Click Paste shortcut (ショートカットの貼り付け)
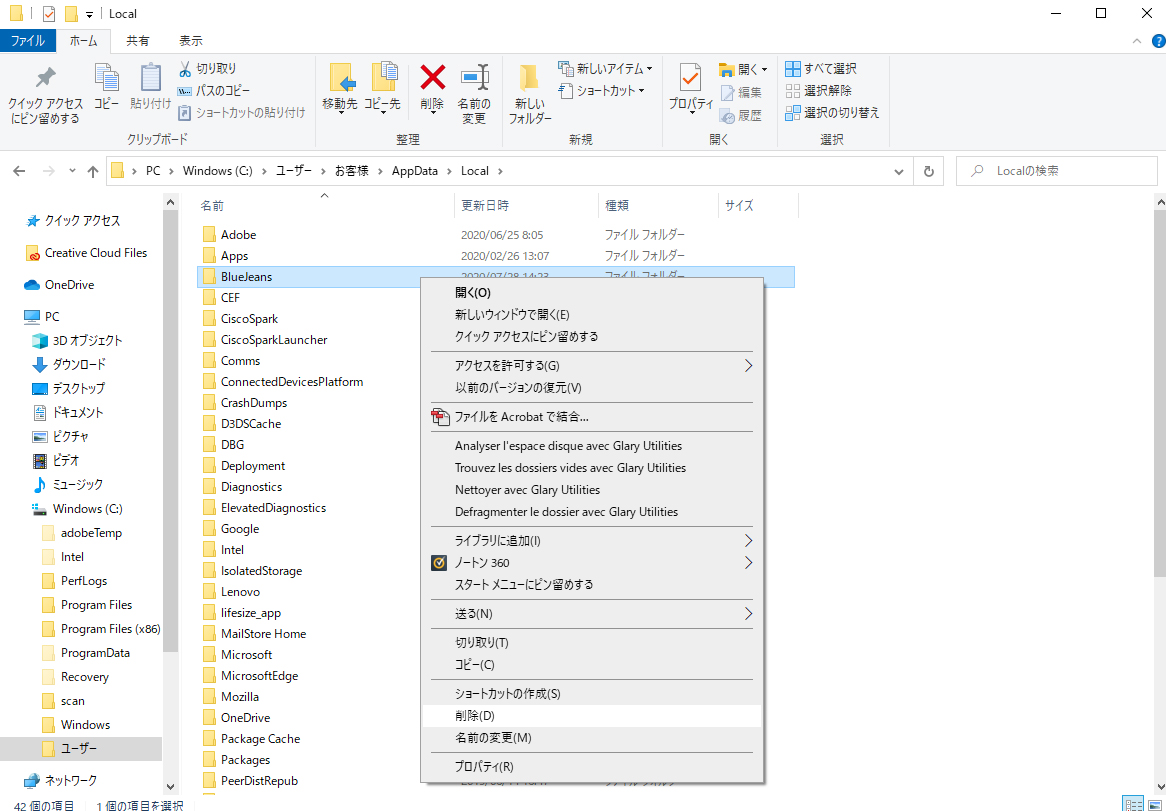 point(242,113)
